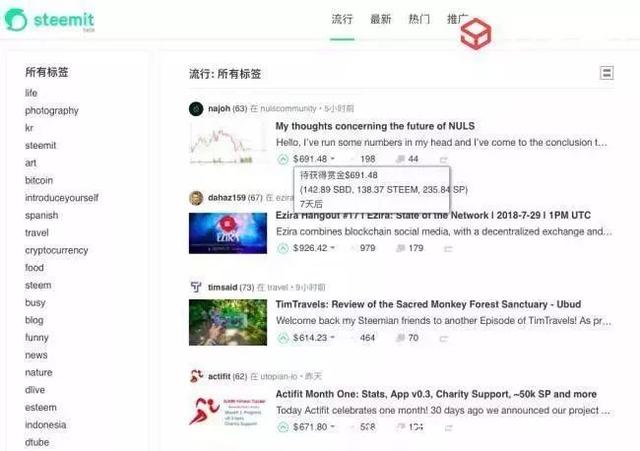
Task: Open comments on the TimTravels post (70)
Action: click(407, 338)
